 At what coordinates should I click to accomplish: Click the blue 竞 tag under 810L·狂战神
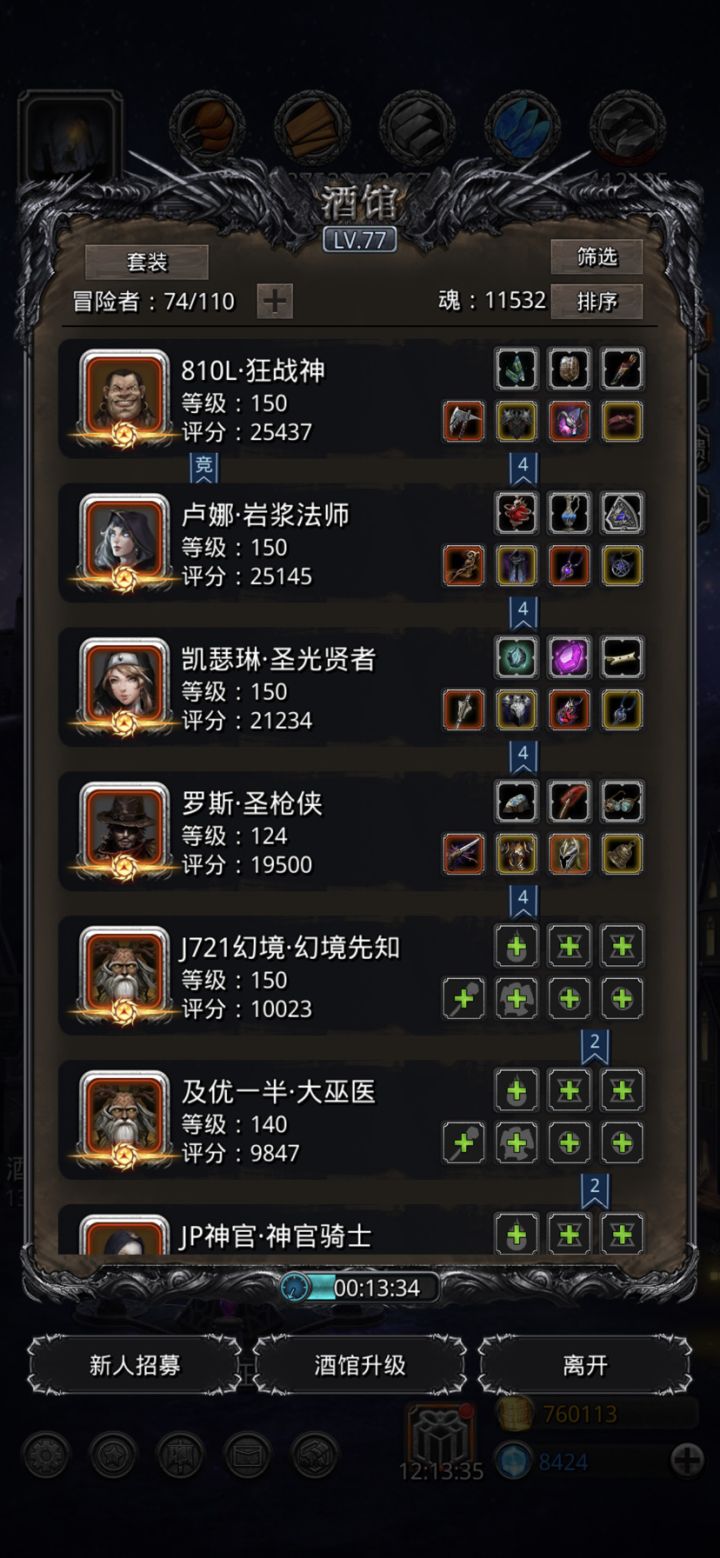(204, 467)
